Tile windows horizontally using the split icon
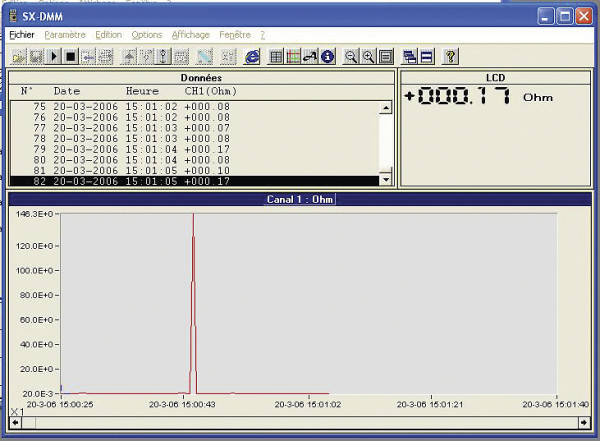Image resolution: width=600 pixels, height=441 pixels. pyautogui.click(x=427, y=57)
